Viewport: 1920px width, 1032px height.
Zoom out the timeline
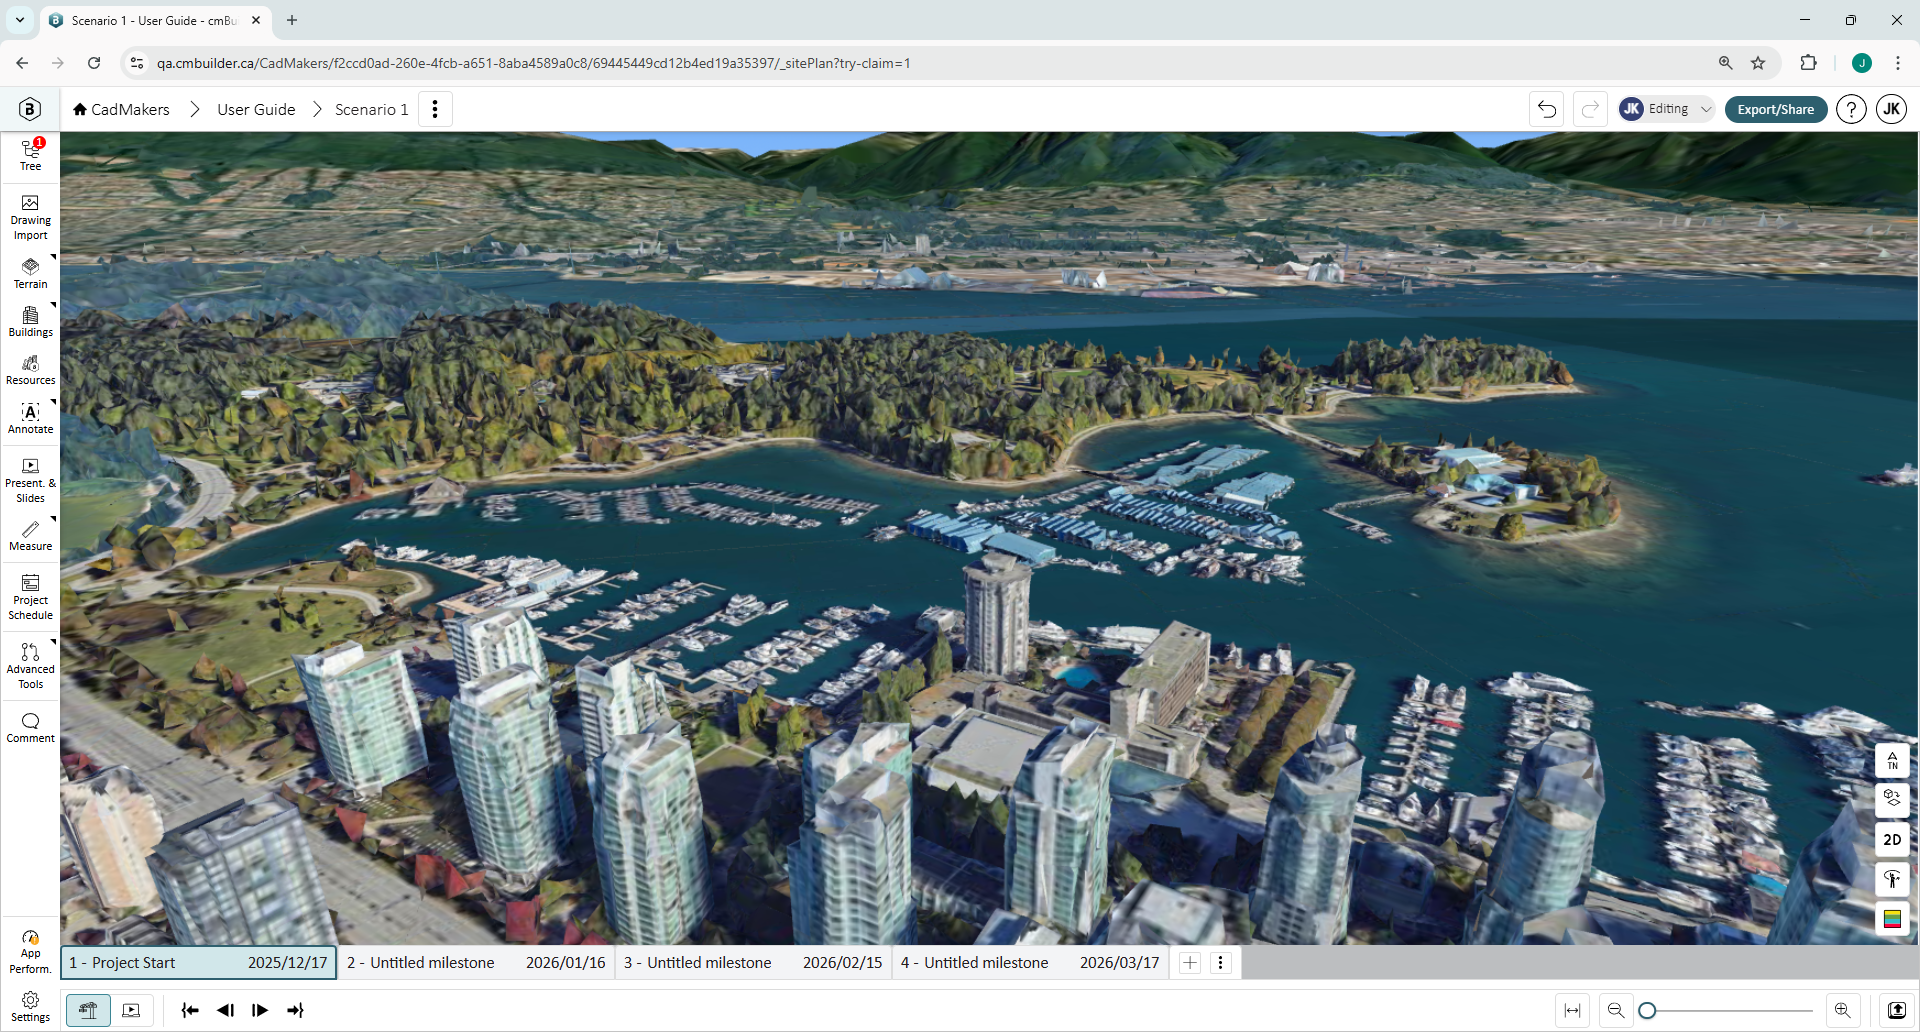1615,1010
